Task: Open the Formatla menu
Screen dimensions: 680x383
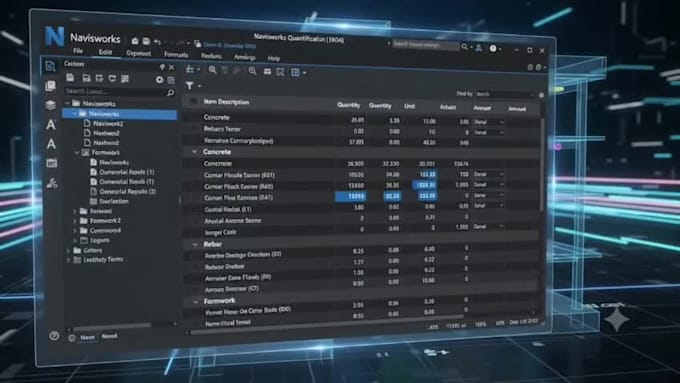Action: click(x=176, y=55)
